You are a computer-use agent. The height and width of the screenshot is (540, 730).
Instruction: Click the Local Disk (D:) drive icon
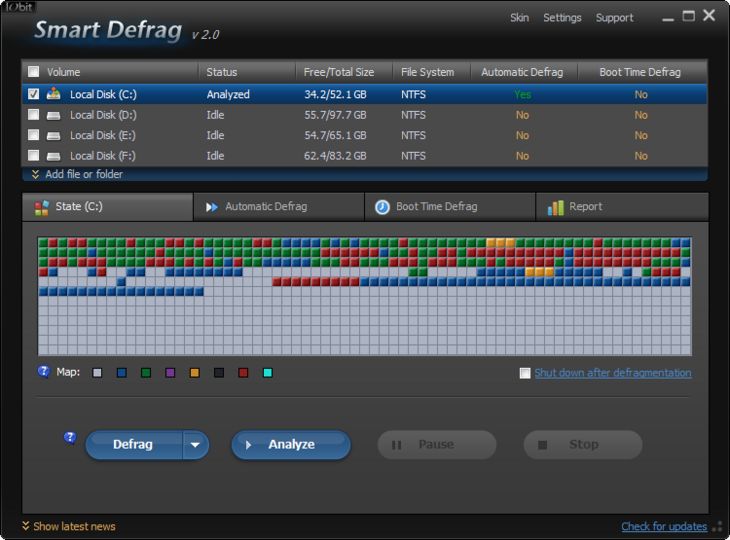pos(54,115)
